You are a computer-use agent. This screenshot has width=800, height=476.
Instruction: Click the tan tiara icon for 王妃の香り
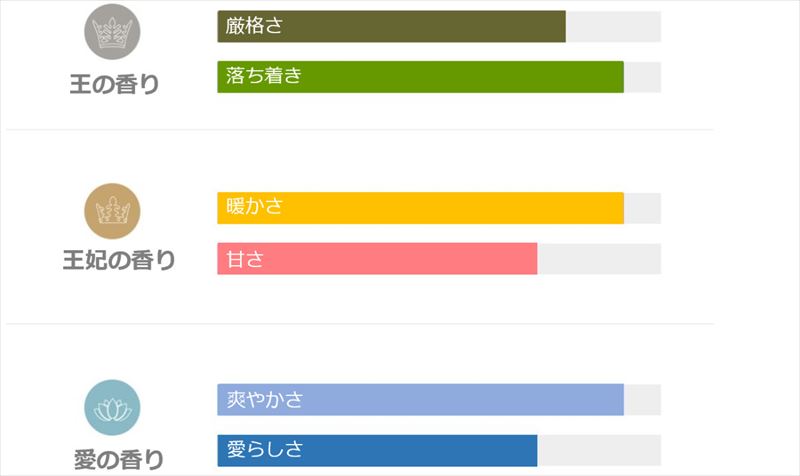(x=112, y=211)
